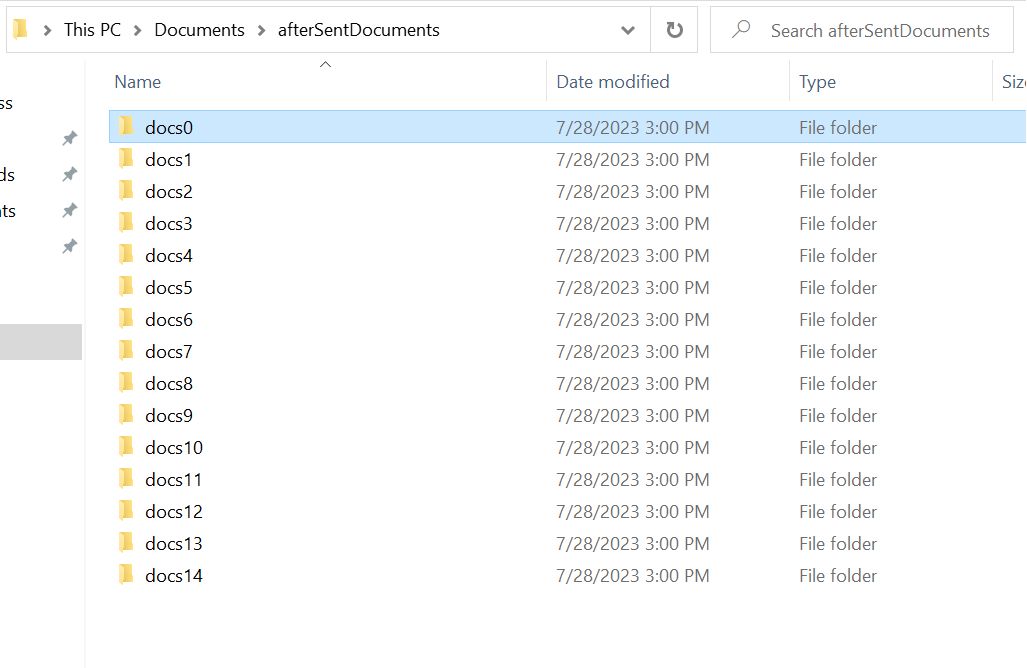Click the magnifier search icon
Image resolution: width=1027 pixels, height=668 pixels.
click(741, 29)
